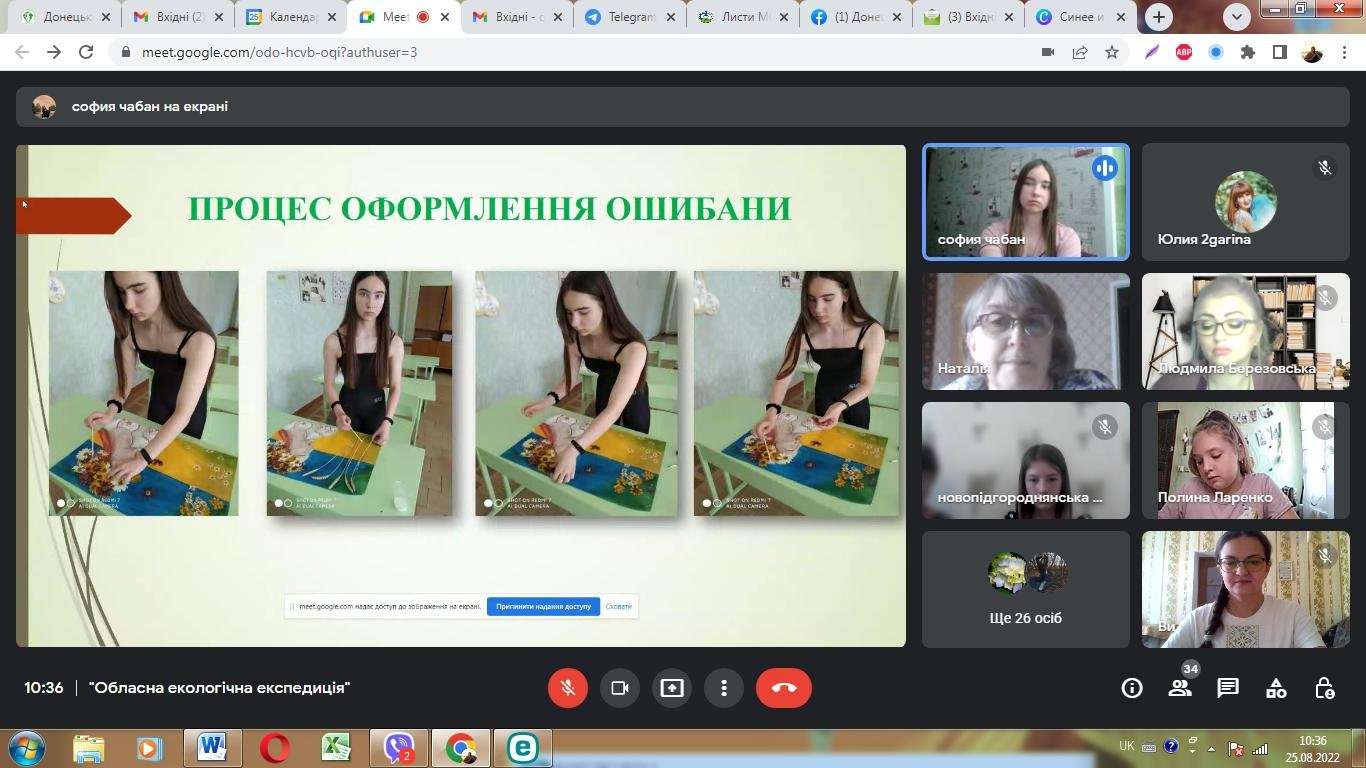Select Полина Ларенко video tile
This screenshot has height=768, width=1366.
pyautogui.click(x=1245, y=460)
